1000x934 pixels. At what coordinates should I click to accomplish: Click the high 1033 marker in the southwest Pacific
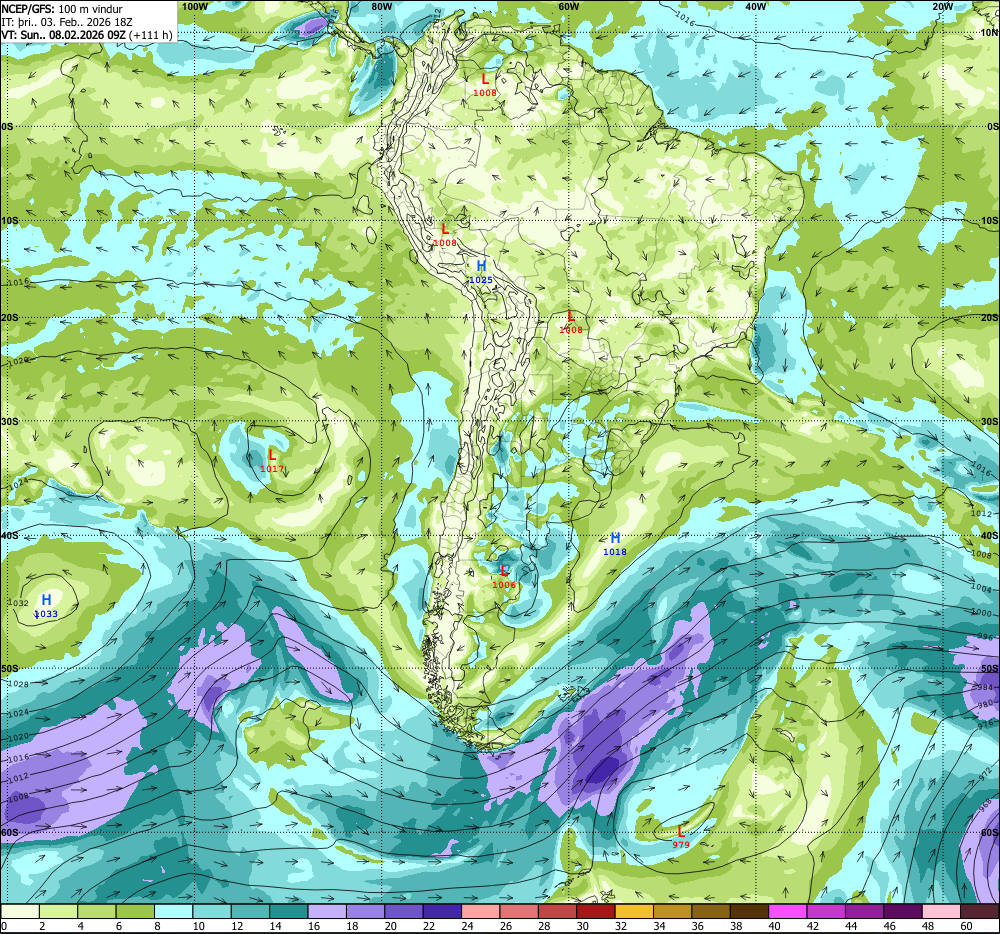point(46,606)
